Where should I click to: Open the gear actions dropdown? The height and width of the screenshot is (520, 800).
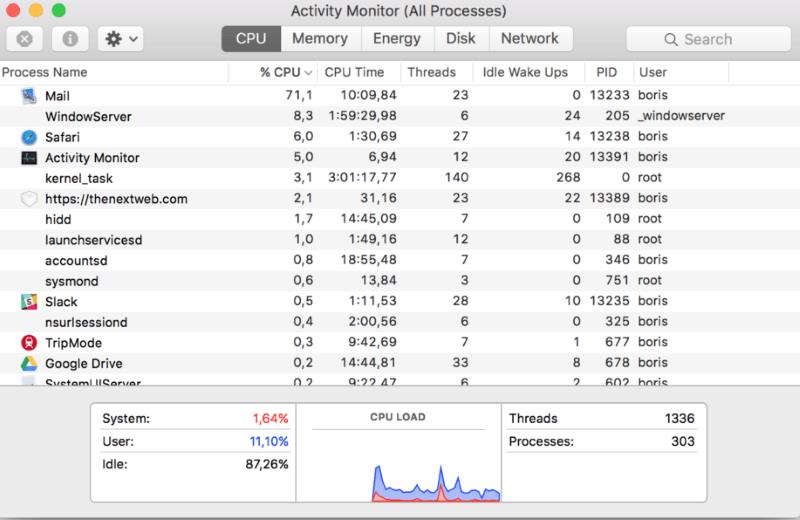coord(120,39)
